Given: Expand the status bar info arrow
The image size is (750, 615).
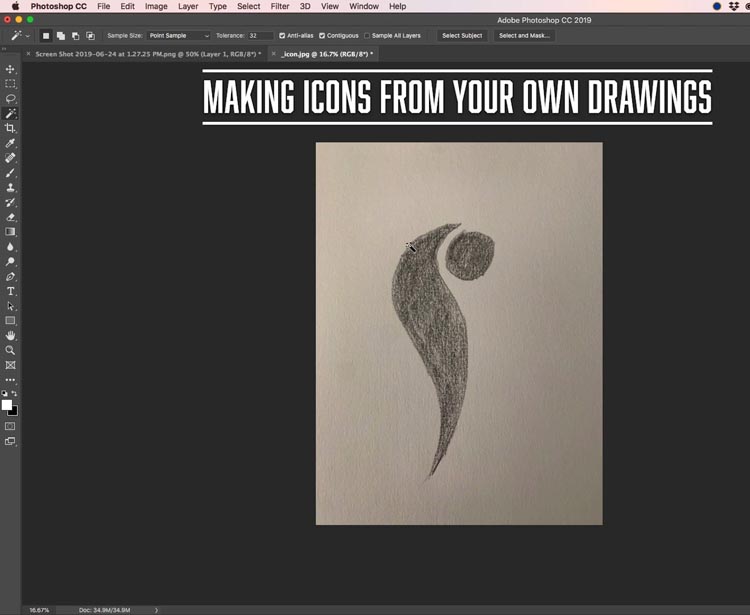Looking at the screenshot, I should [x=156, y=610].
